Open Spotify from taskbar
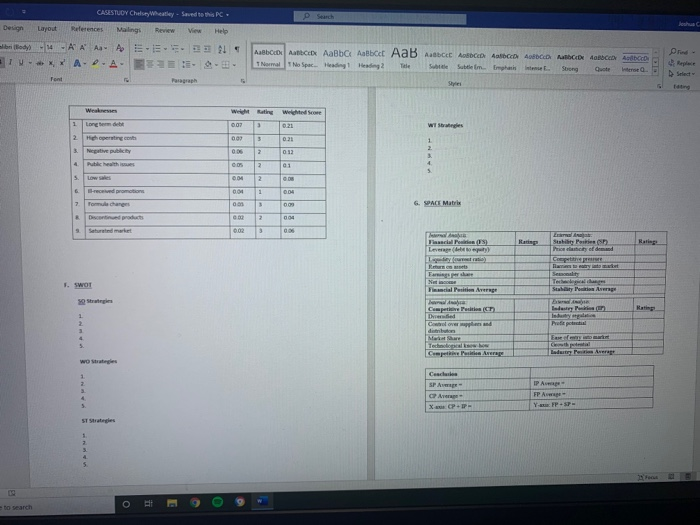The width and height of the screenshot is (700, 525). 217,502
